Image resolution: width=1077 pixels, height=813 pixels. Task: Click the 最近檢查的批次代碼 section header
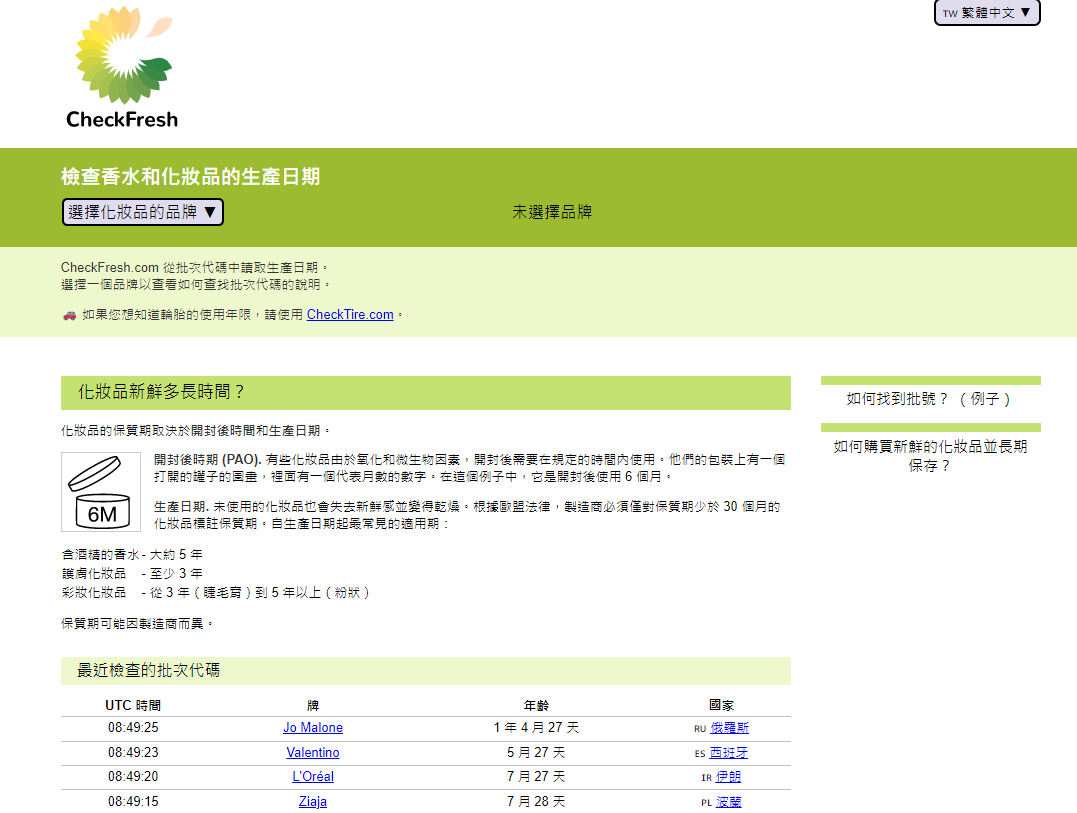point(146,670)
